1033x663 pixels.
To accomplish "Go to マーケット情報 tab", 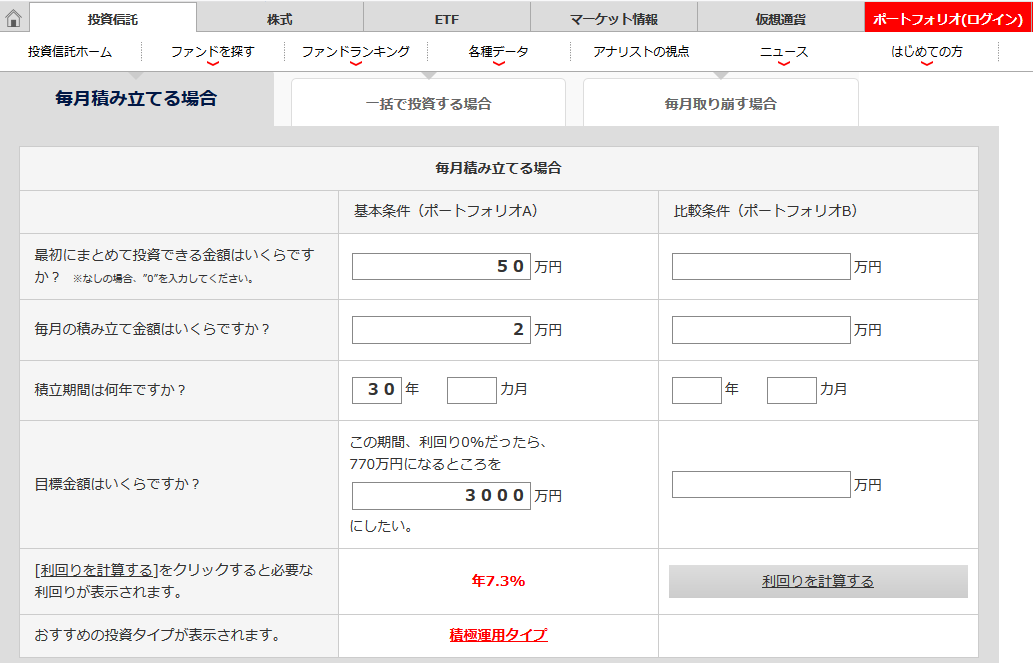I will (x=614, y=19).
